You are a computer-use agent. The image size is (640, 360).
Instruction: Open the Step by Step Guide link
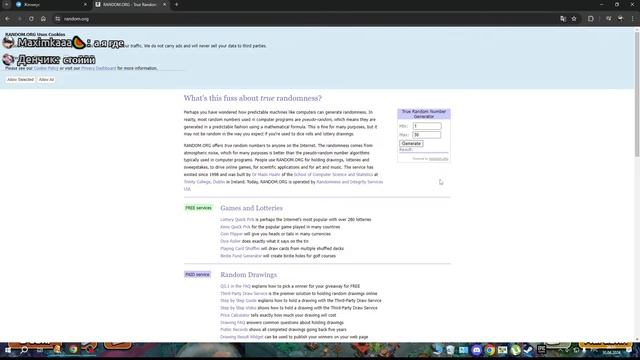coord(238,301)
